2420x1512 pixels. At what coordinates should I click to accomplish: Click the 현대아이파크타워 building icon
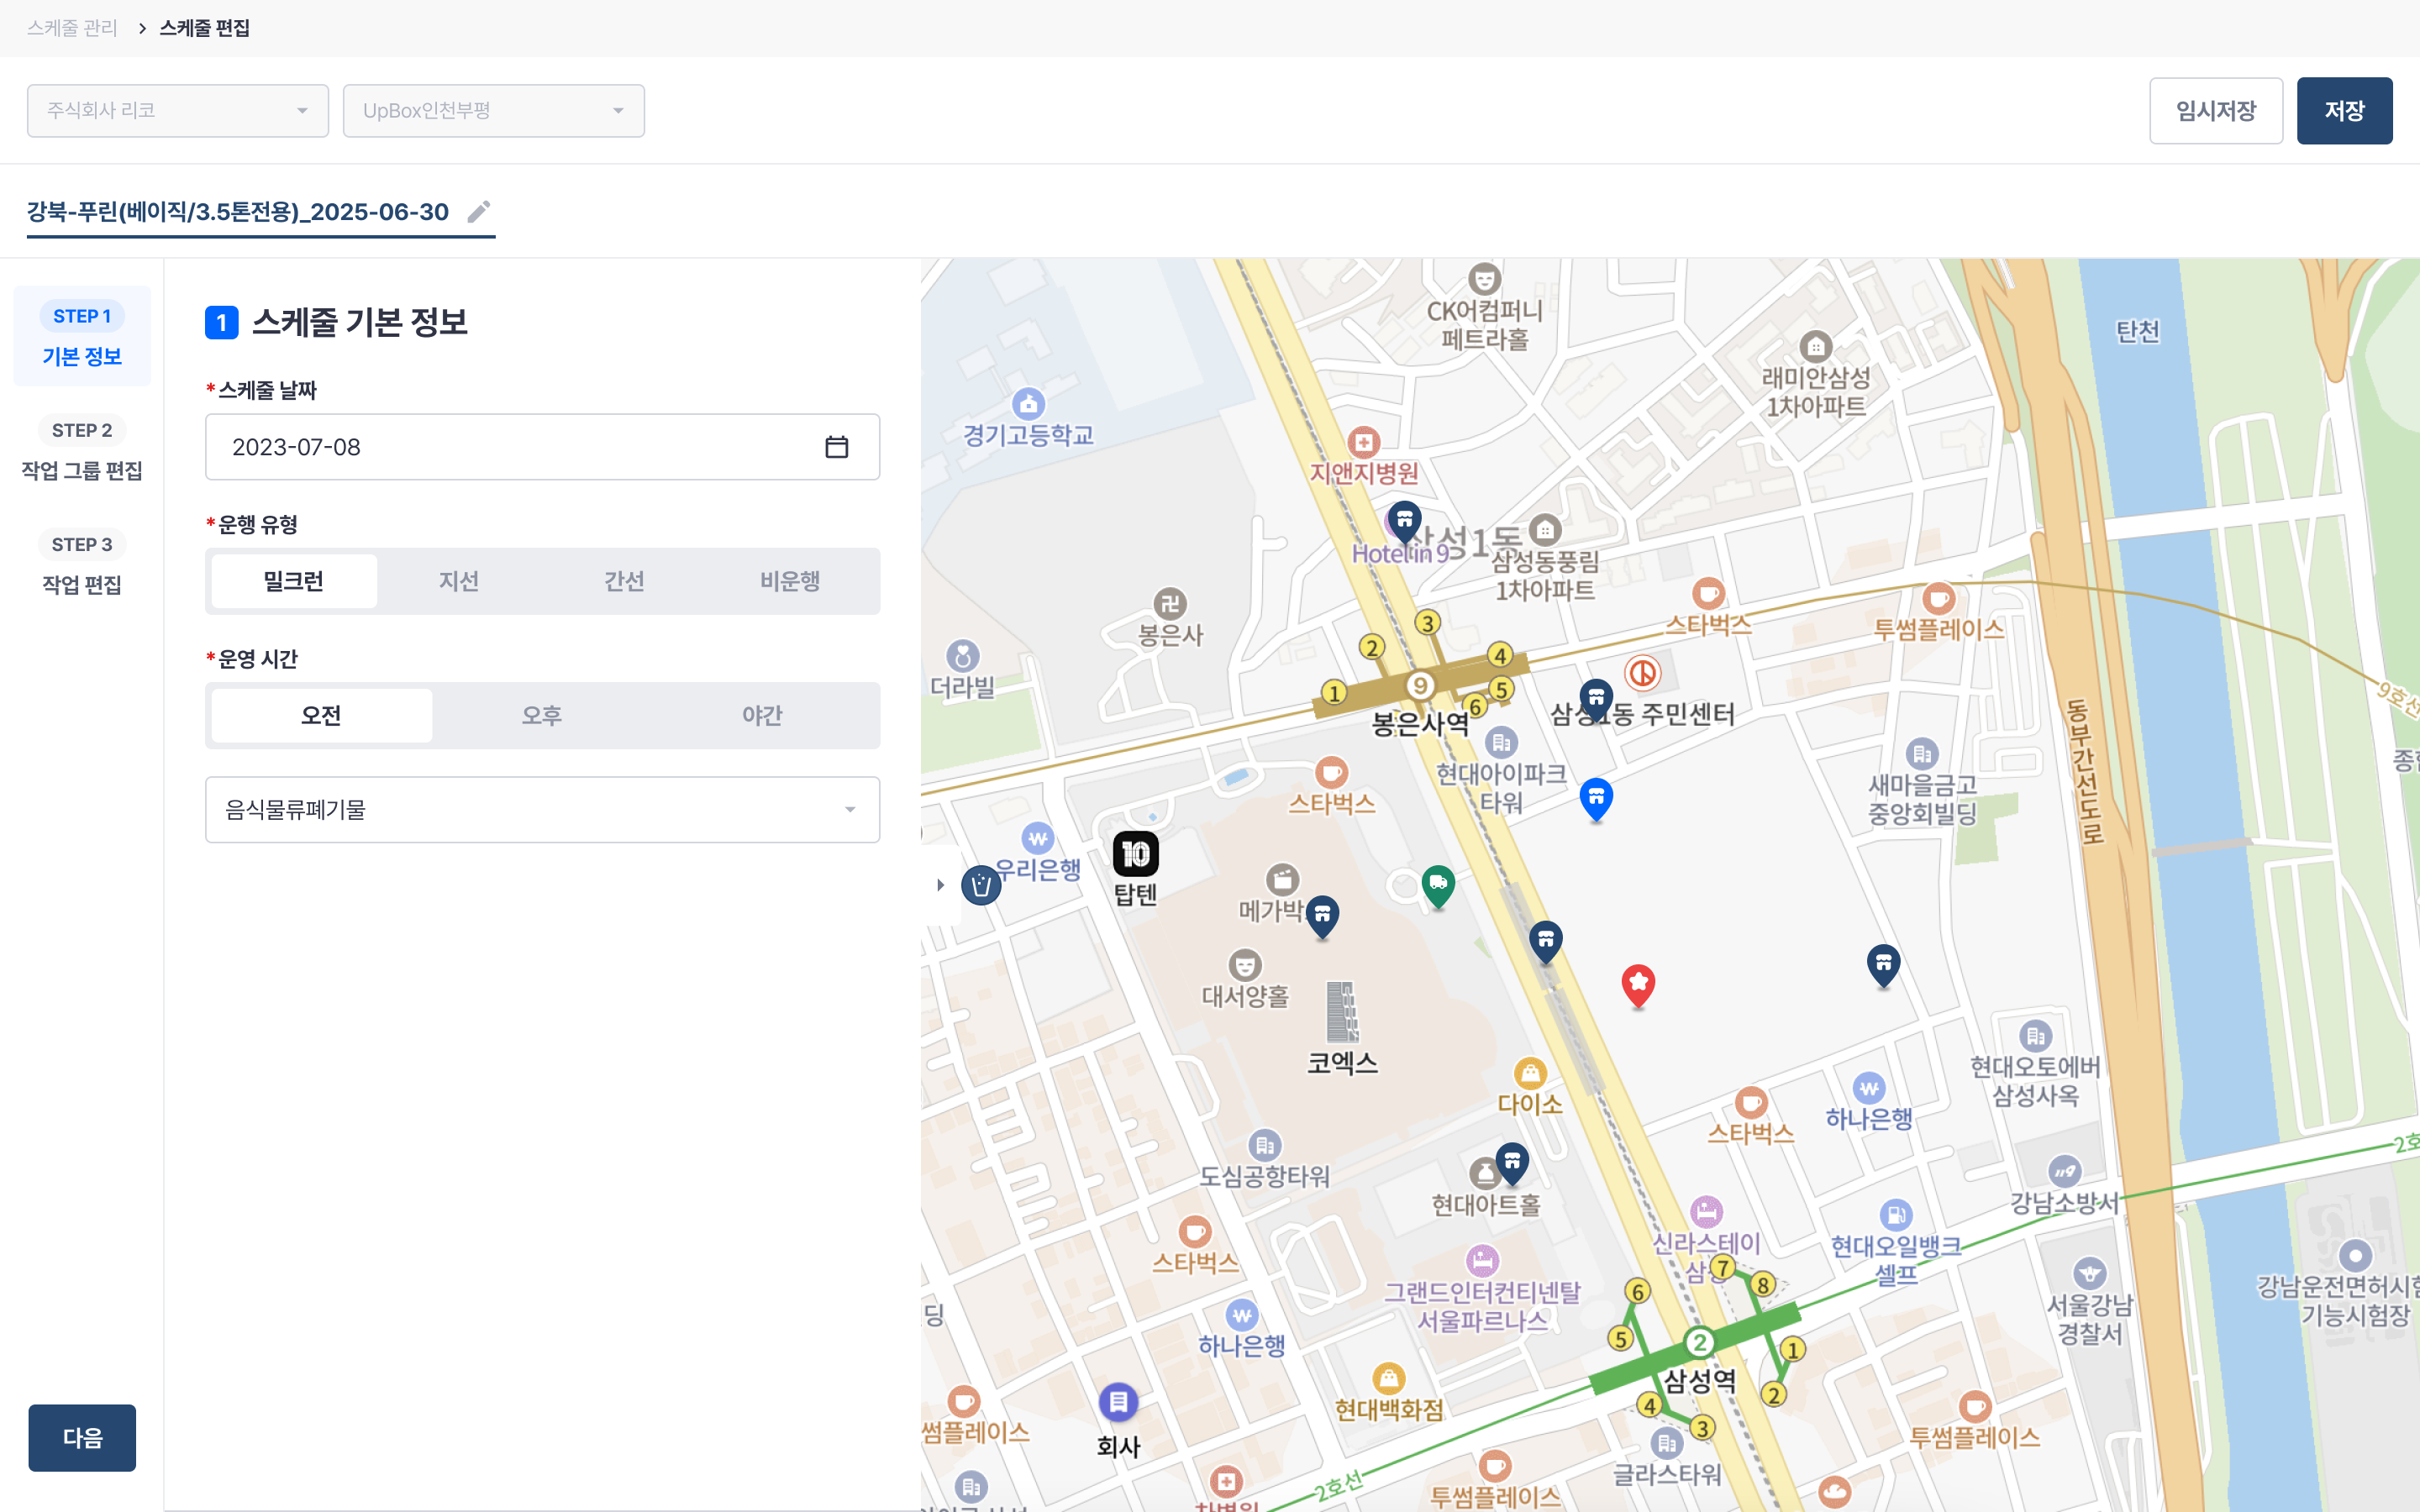pos(1501,742)
